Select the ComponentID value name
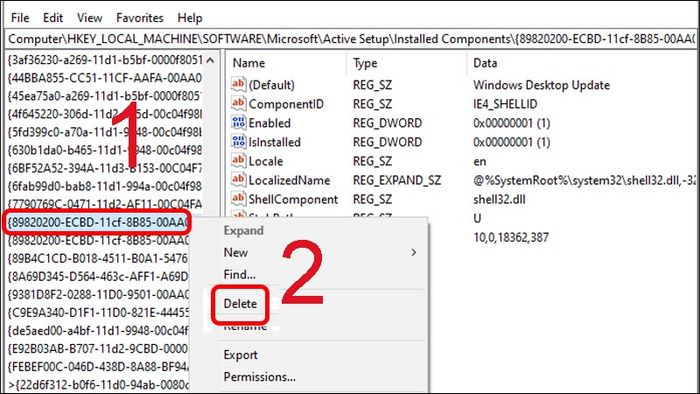Screen dimensions: 700x394 click(286, 104)
